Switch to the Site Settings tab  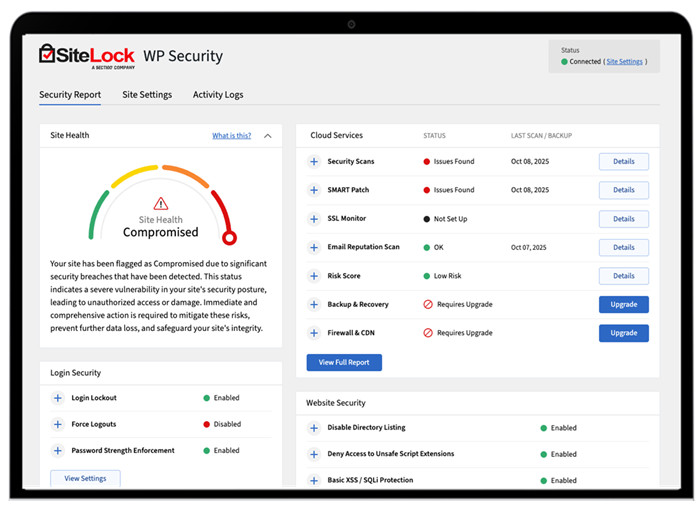[x=147, y=95]
